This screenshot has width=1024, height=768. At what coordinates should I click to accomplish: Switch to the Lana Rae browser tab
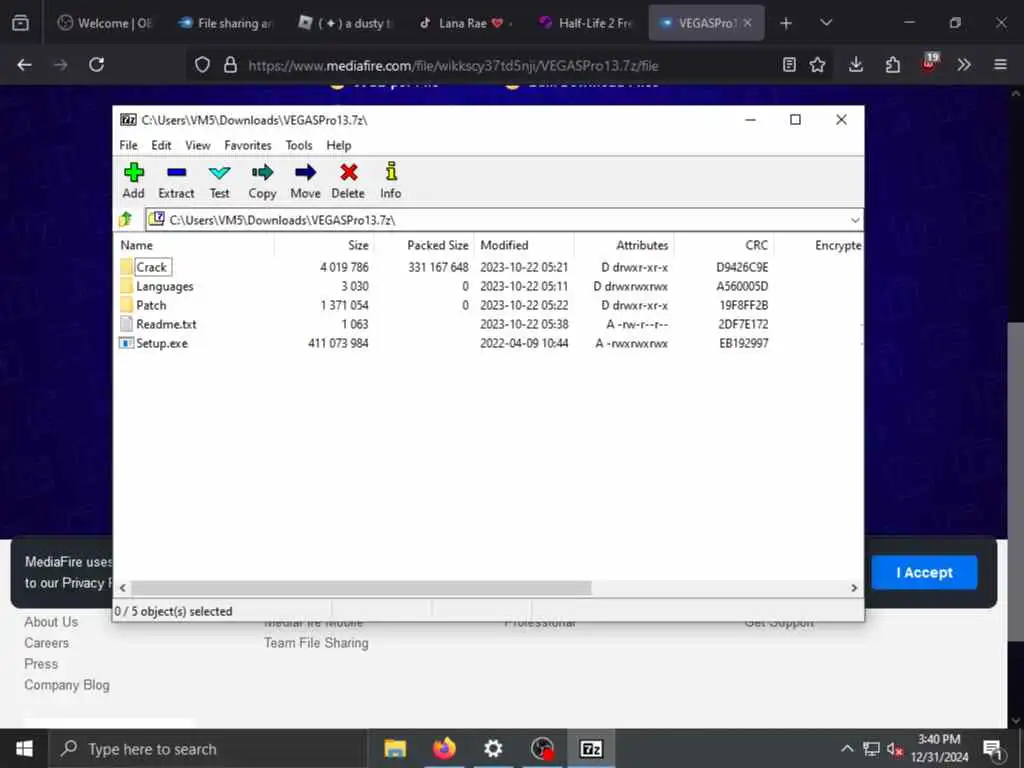pyautogui.click(x=466, y=23)
